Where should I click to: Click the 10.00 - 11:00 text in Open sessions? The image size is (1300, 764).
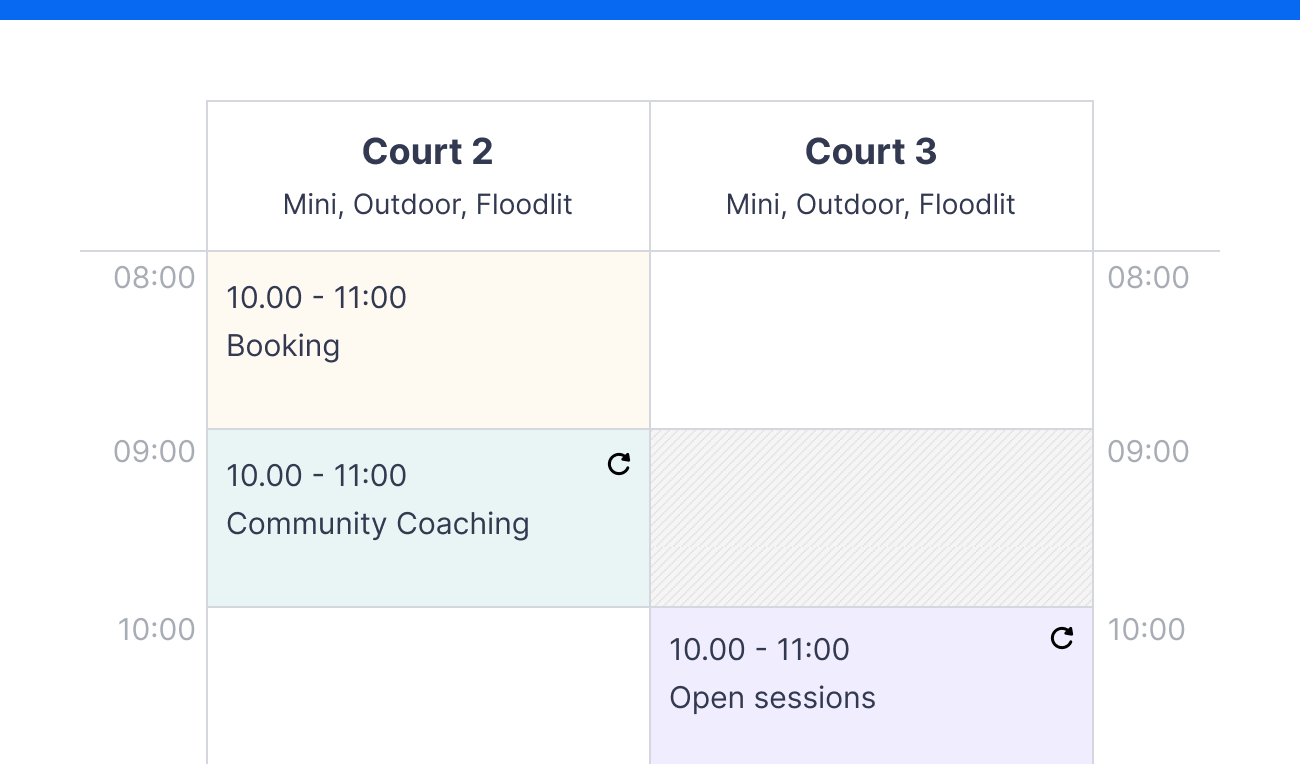click(759, 649)
